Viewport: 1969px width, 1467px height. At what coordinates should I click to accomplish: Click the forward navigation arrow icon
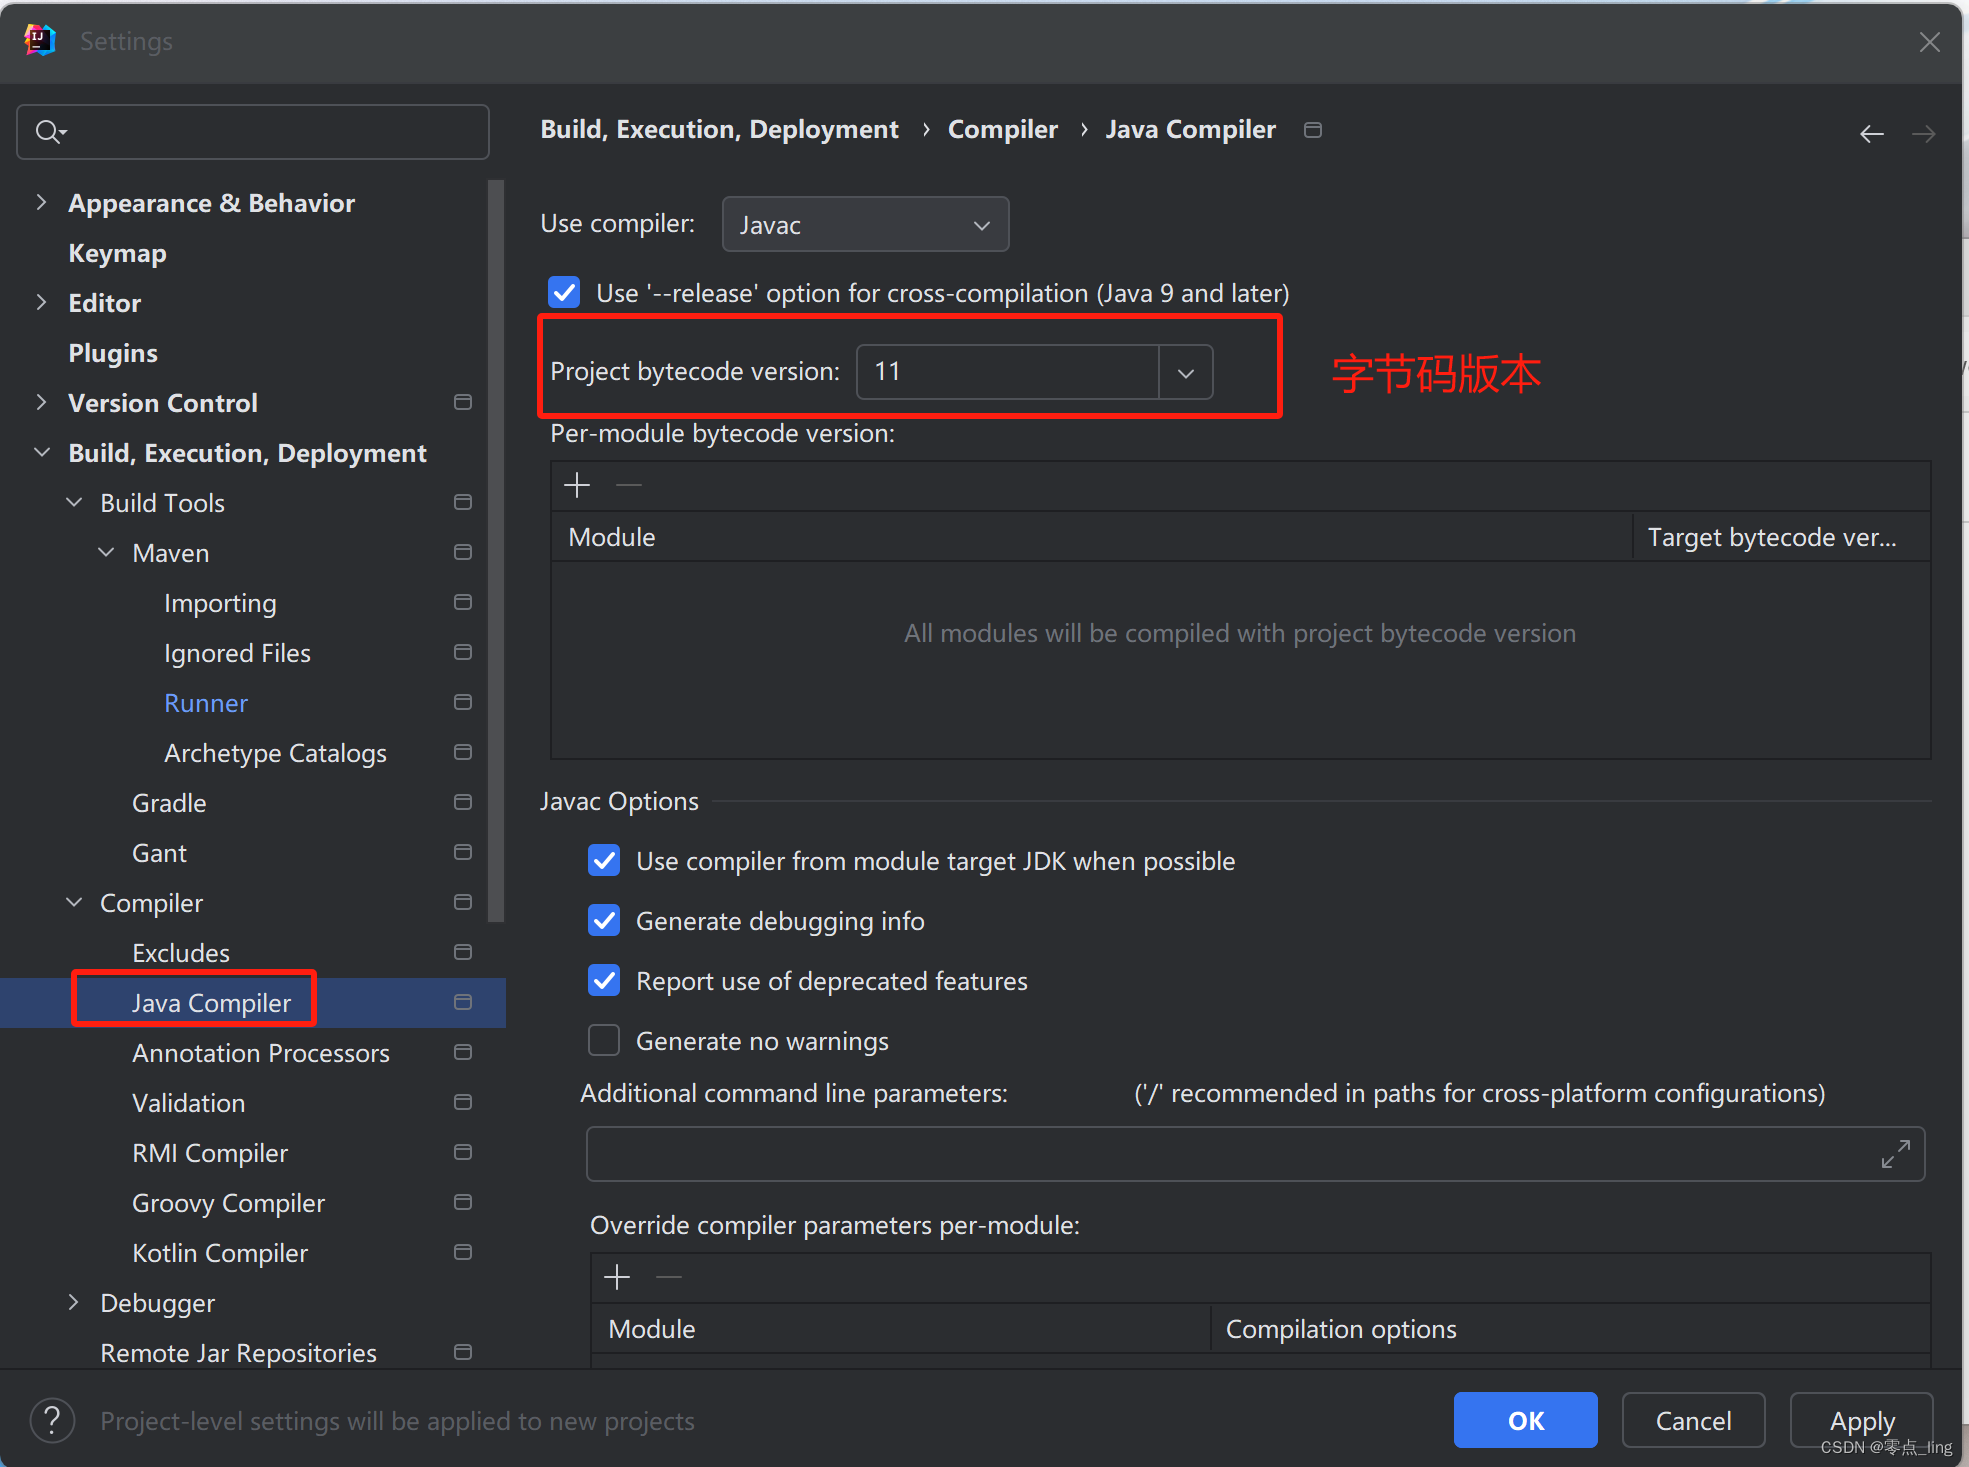tap(1923, 134)
